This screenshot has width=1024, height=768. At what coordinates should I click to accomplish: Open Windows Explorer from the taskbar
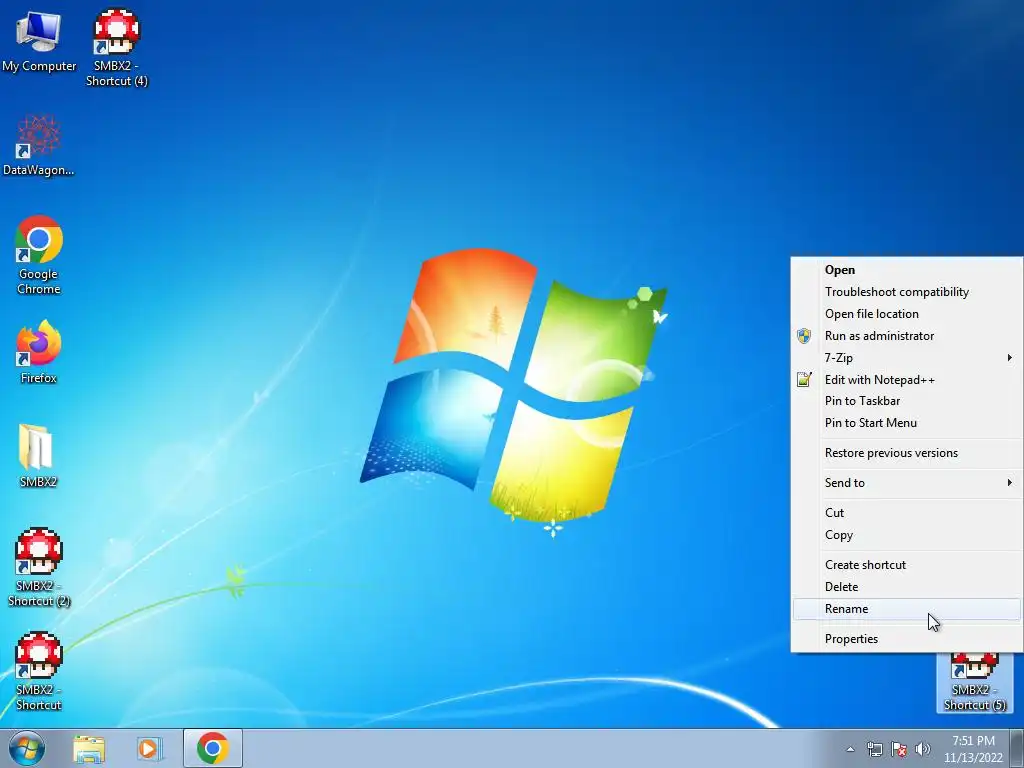click(89, 748)
